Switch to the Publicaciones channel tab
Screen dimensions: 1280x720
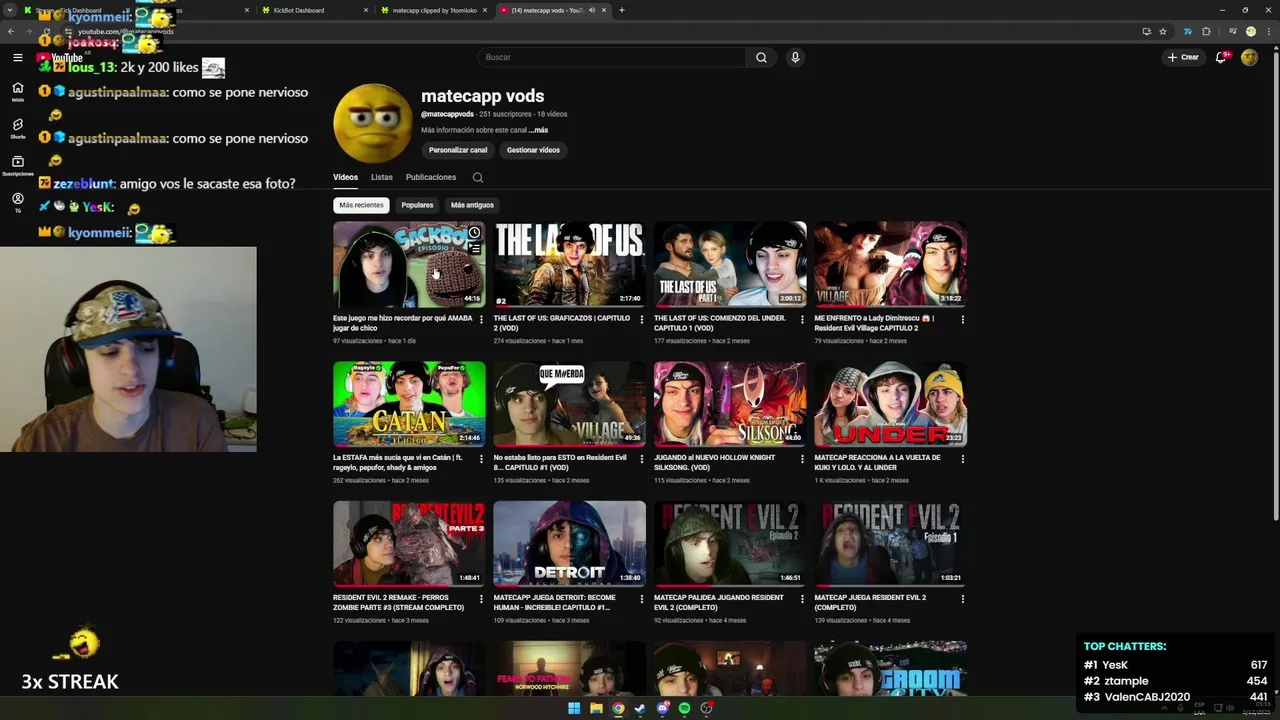click(431, 177)
